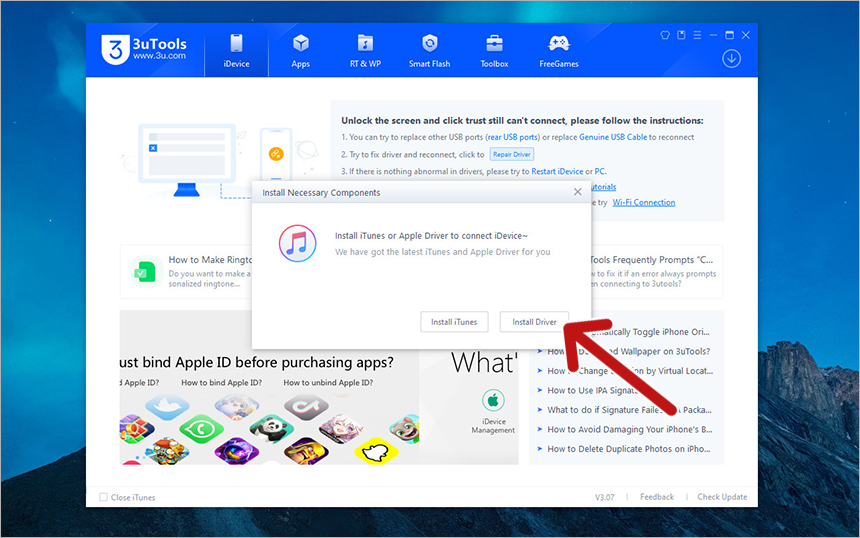Select the Smart Flash tab
Screen dimensions: 860x538
tap(429, 50)
